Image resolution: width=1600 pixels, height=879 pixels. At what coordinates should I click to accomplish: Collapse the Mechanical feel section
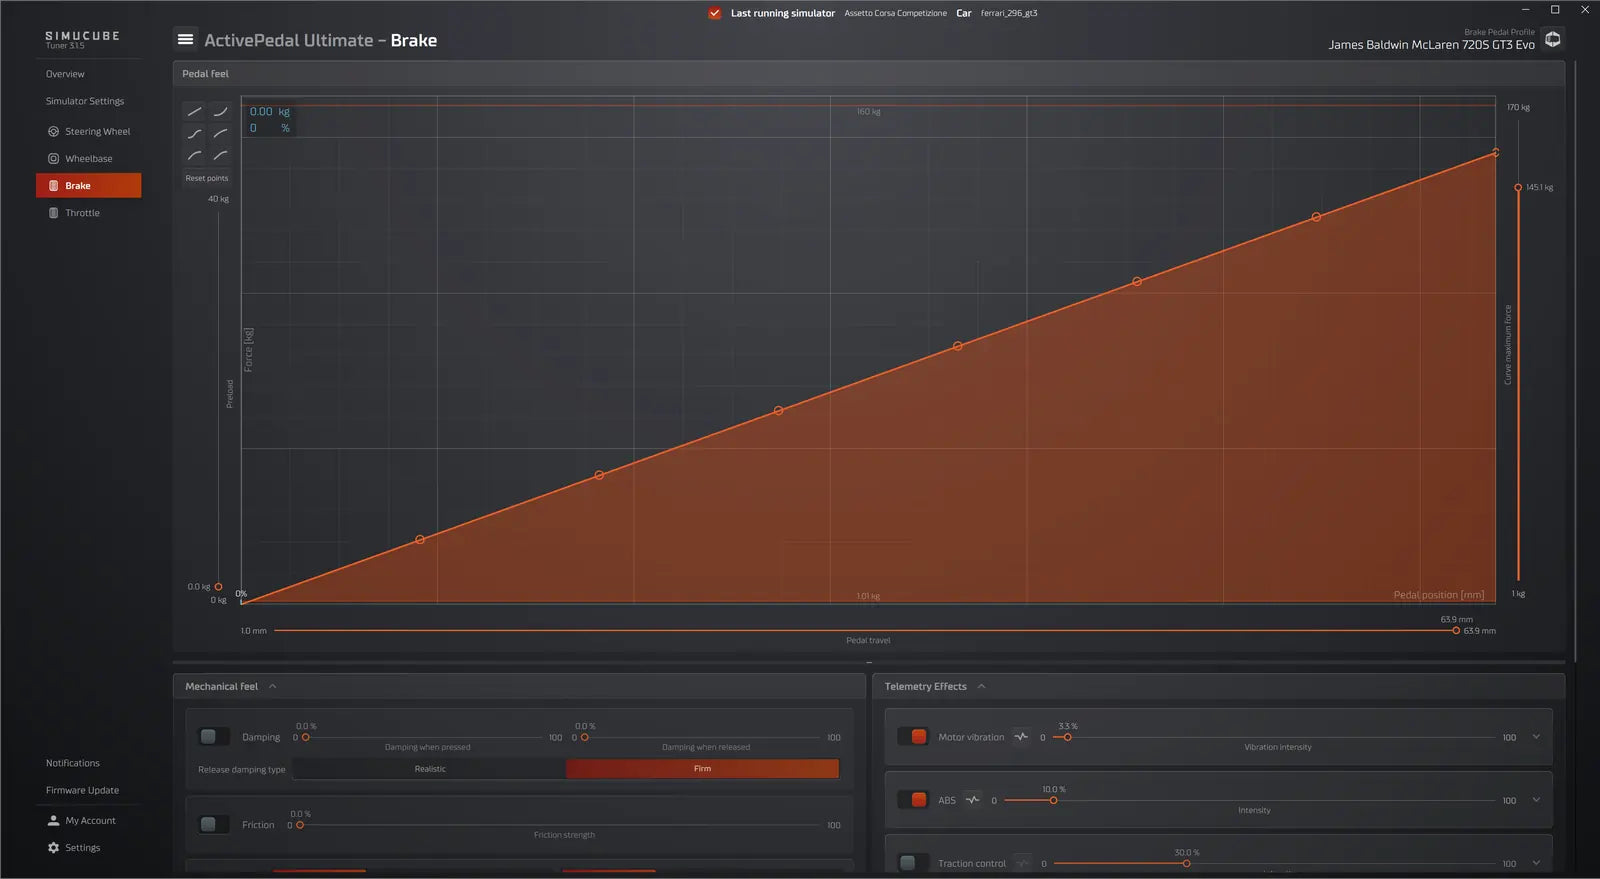(273, 686)
